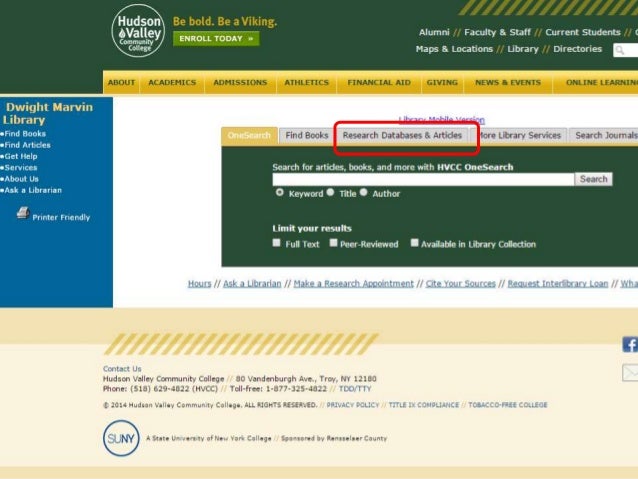Open the FINANCIAL AID menu
The height and width of the screenshot is (479, 638).
[379, 83]
